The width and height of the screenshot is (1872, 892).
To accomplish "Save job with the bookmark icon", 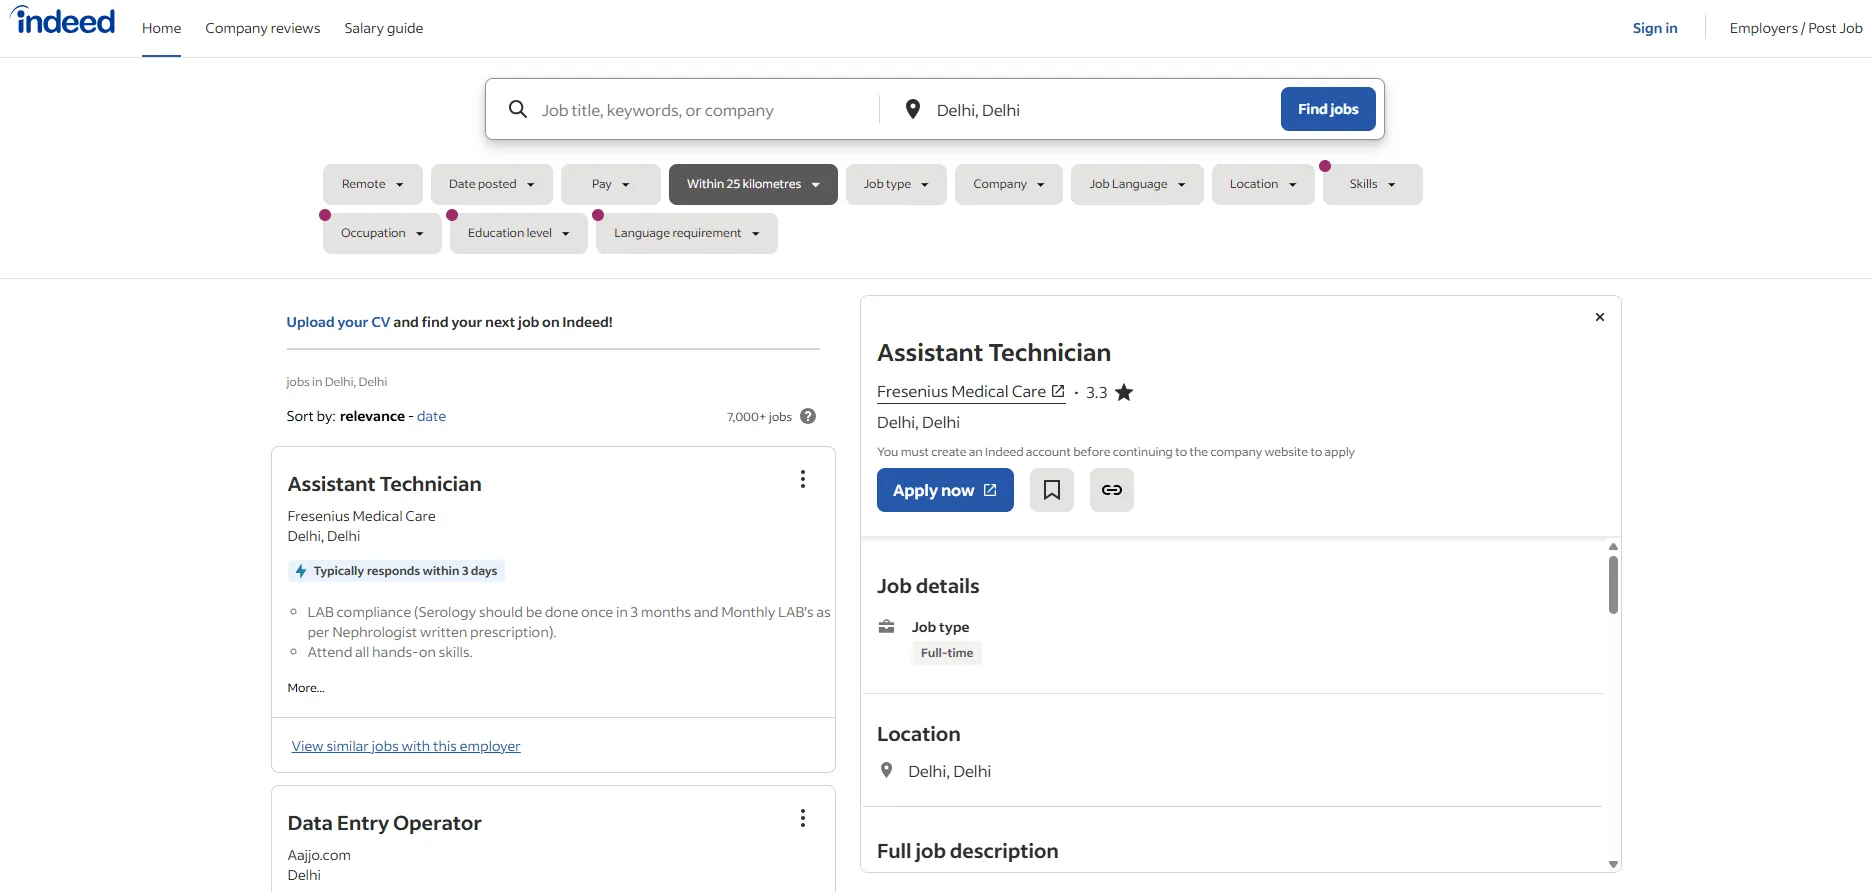I will [x=1051, y=490].
